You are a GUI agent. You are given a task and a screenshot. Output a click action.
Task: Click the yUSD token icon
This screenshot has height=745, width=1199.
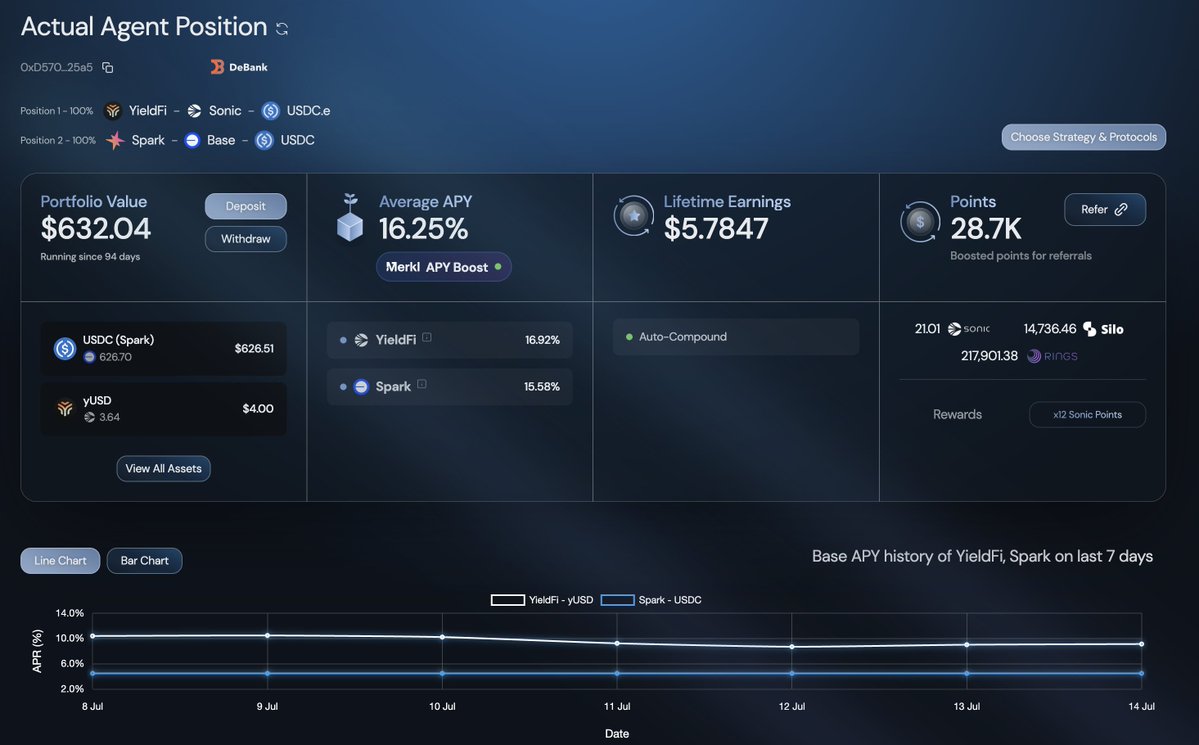[65, 408]
